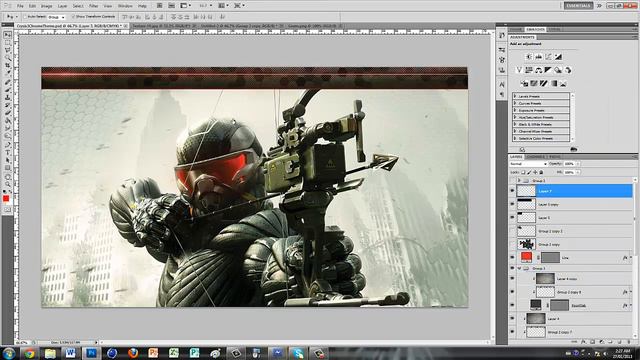Open Google Chrome from taskbar
This screenshot has height=360, width=640.
29,353
